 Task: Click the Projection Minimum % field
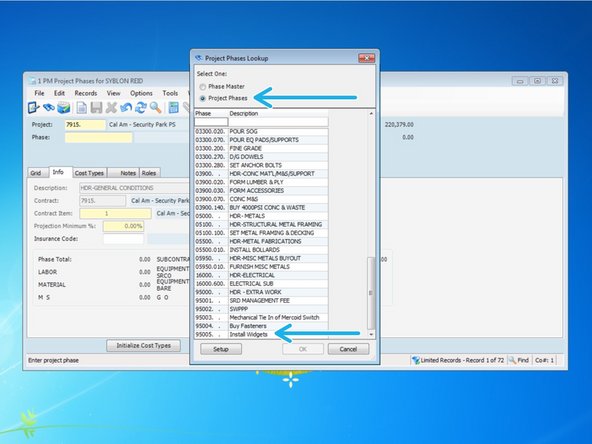123,226
